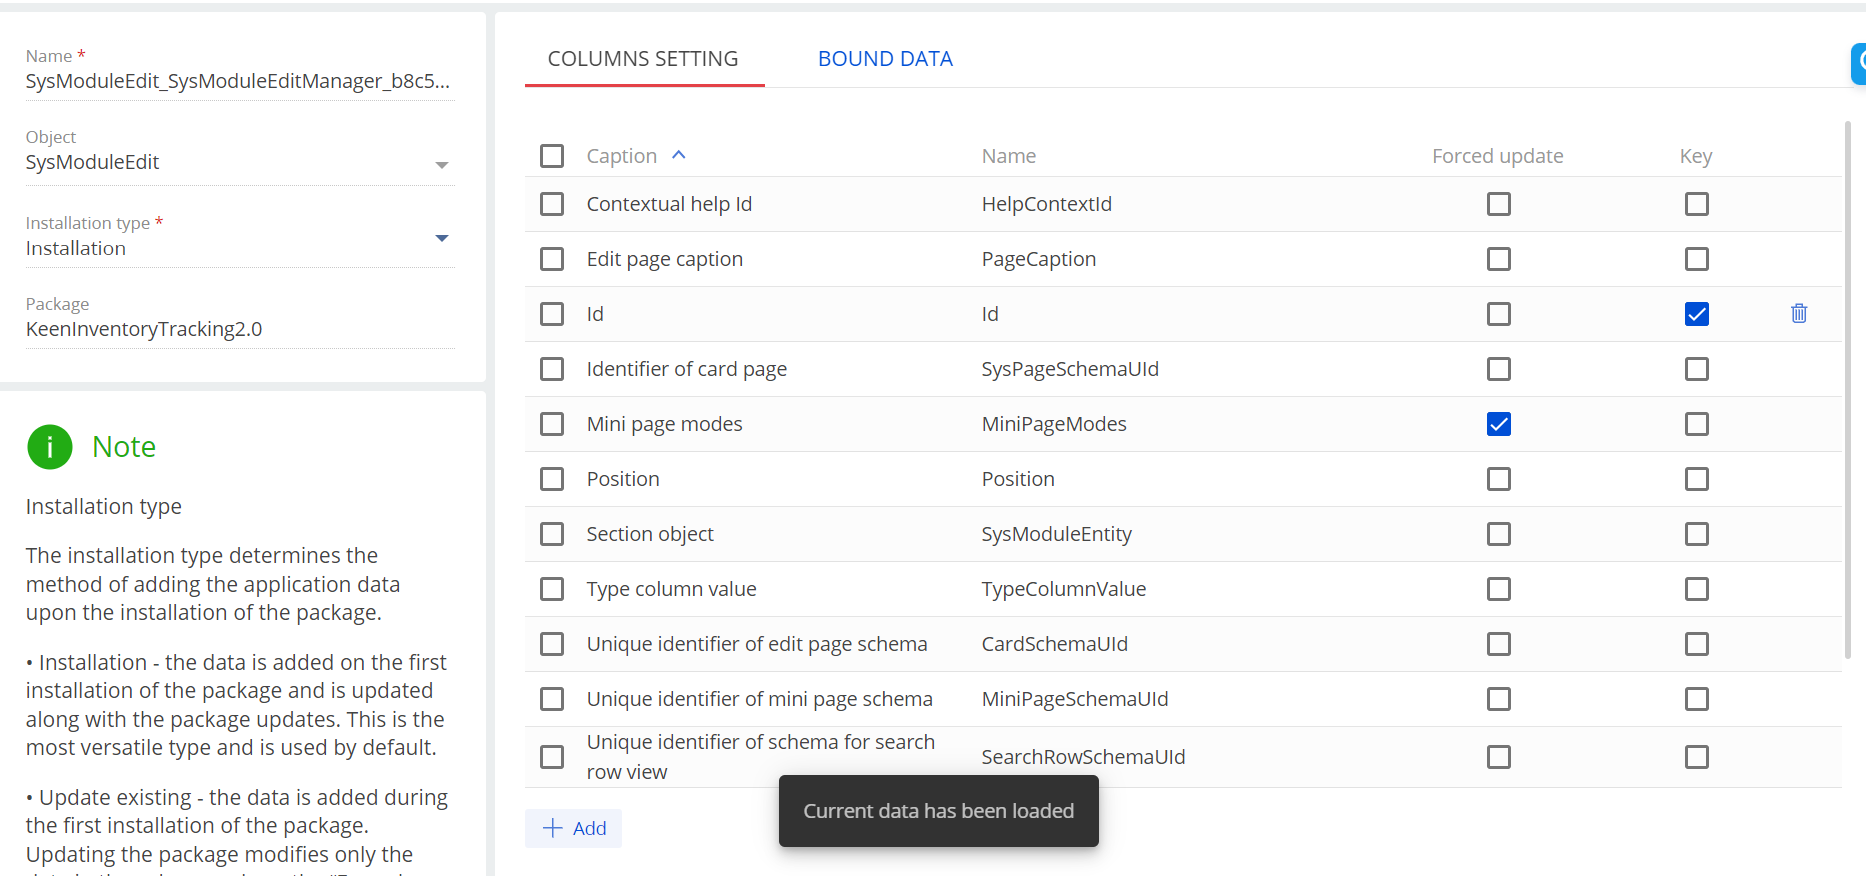Select the Section object row checkbox

(552, 534)
